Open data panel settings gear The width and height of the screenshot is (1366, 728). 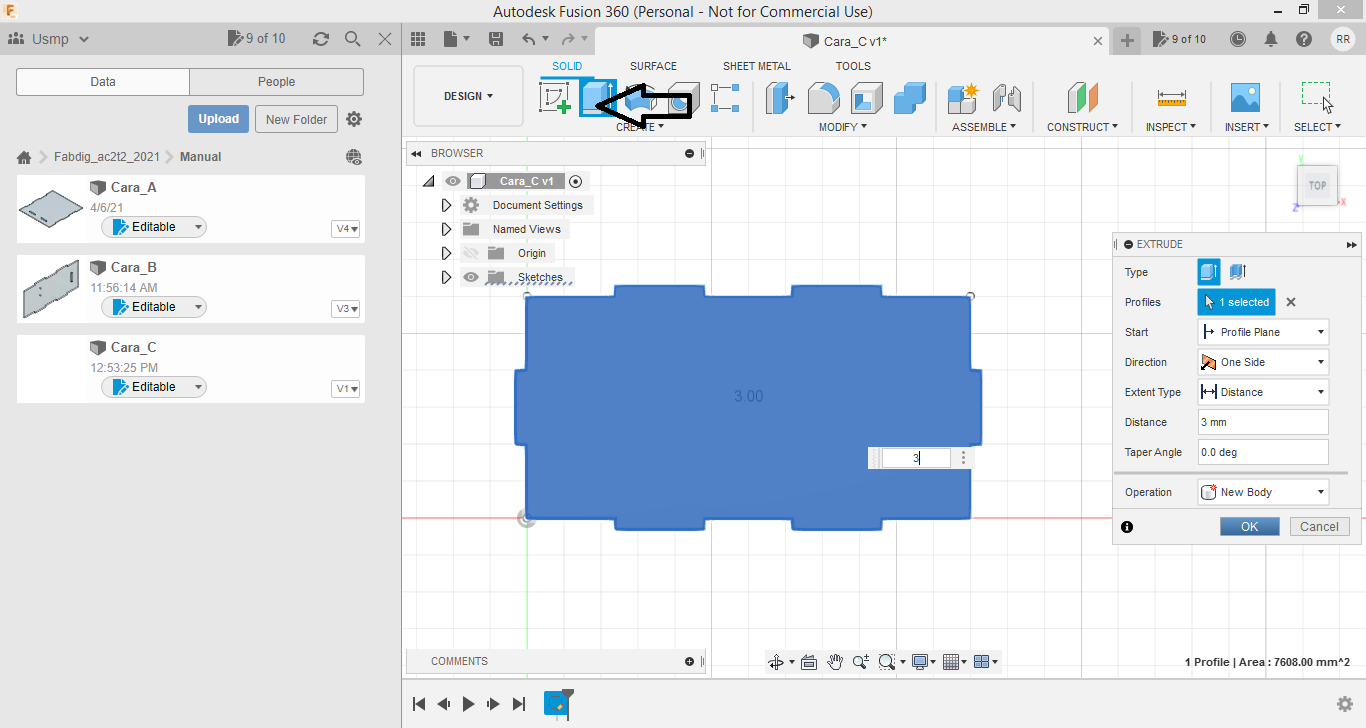coord(354,119)
